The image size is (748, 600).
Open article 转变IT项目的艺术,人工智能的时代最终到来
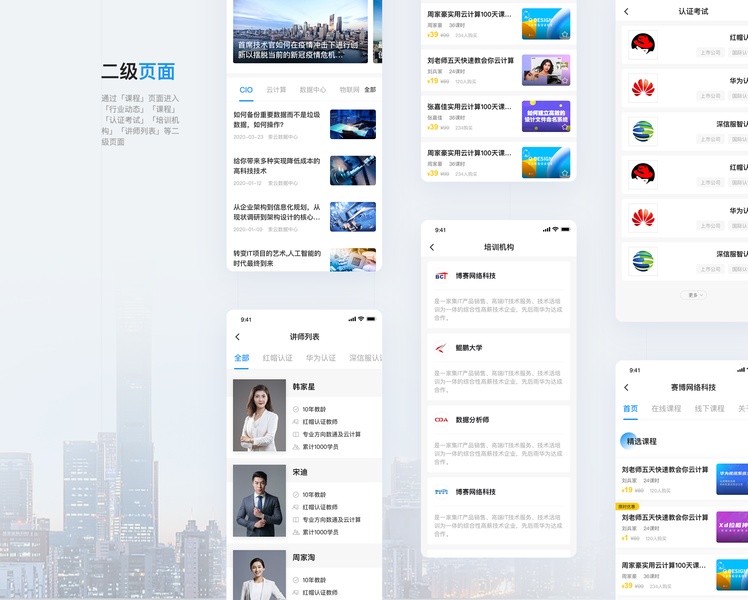coord(277,258)
